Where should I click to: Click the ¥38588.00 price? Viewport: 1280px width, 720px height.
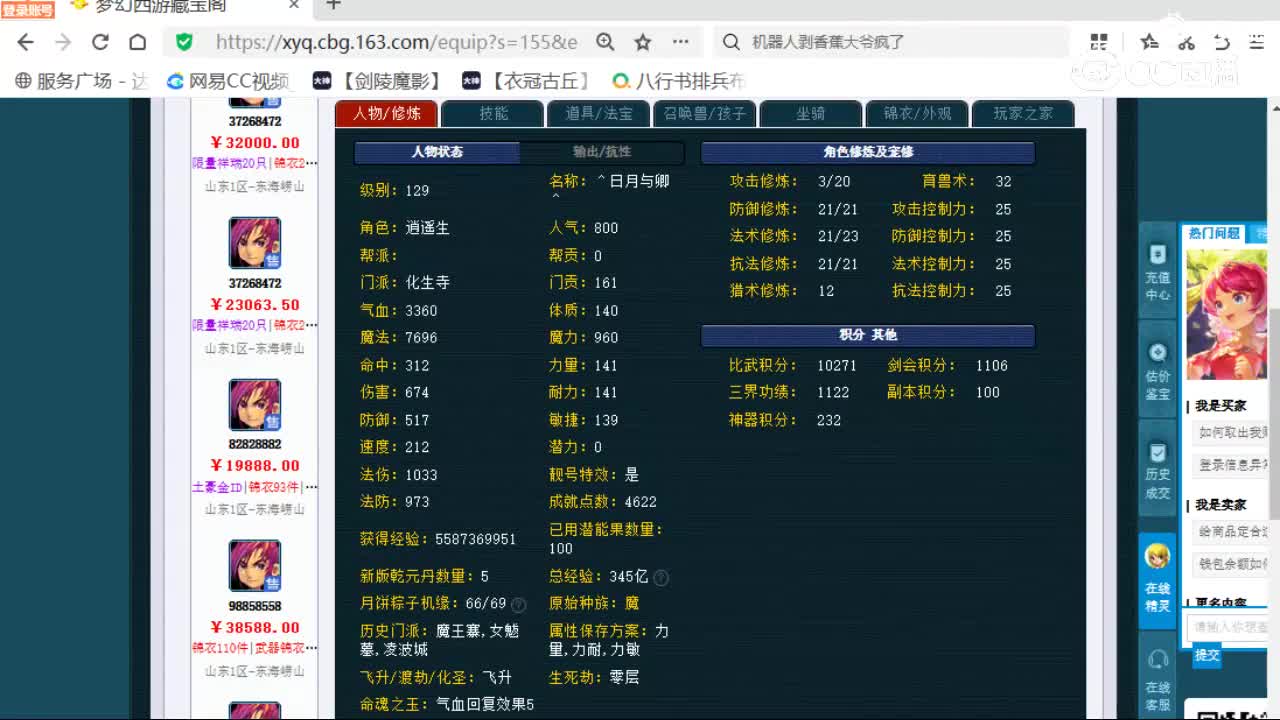pos(255,628)
